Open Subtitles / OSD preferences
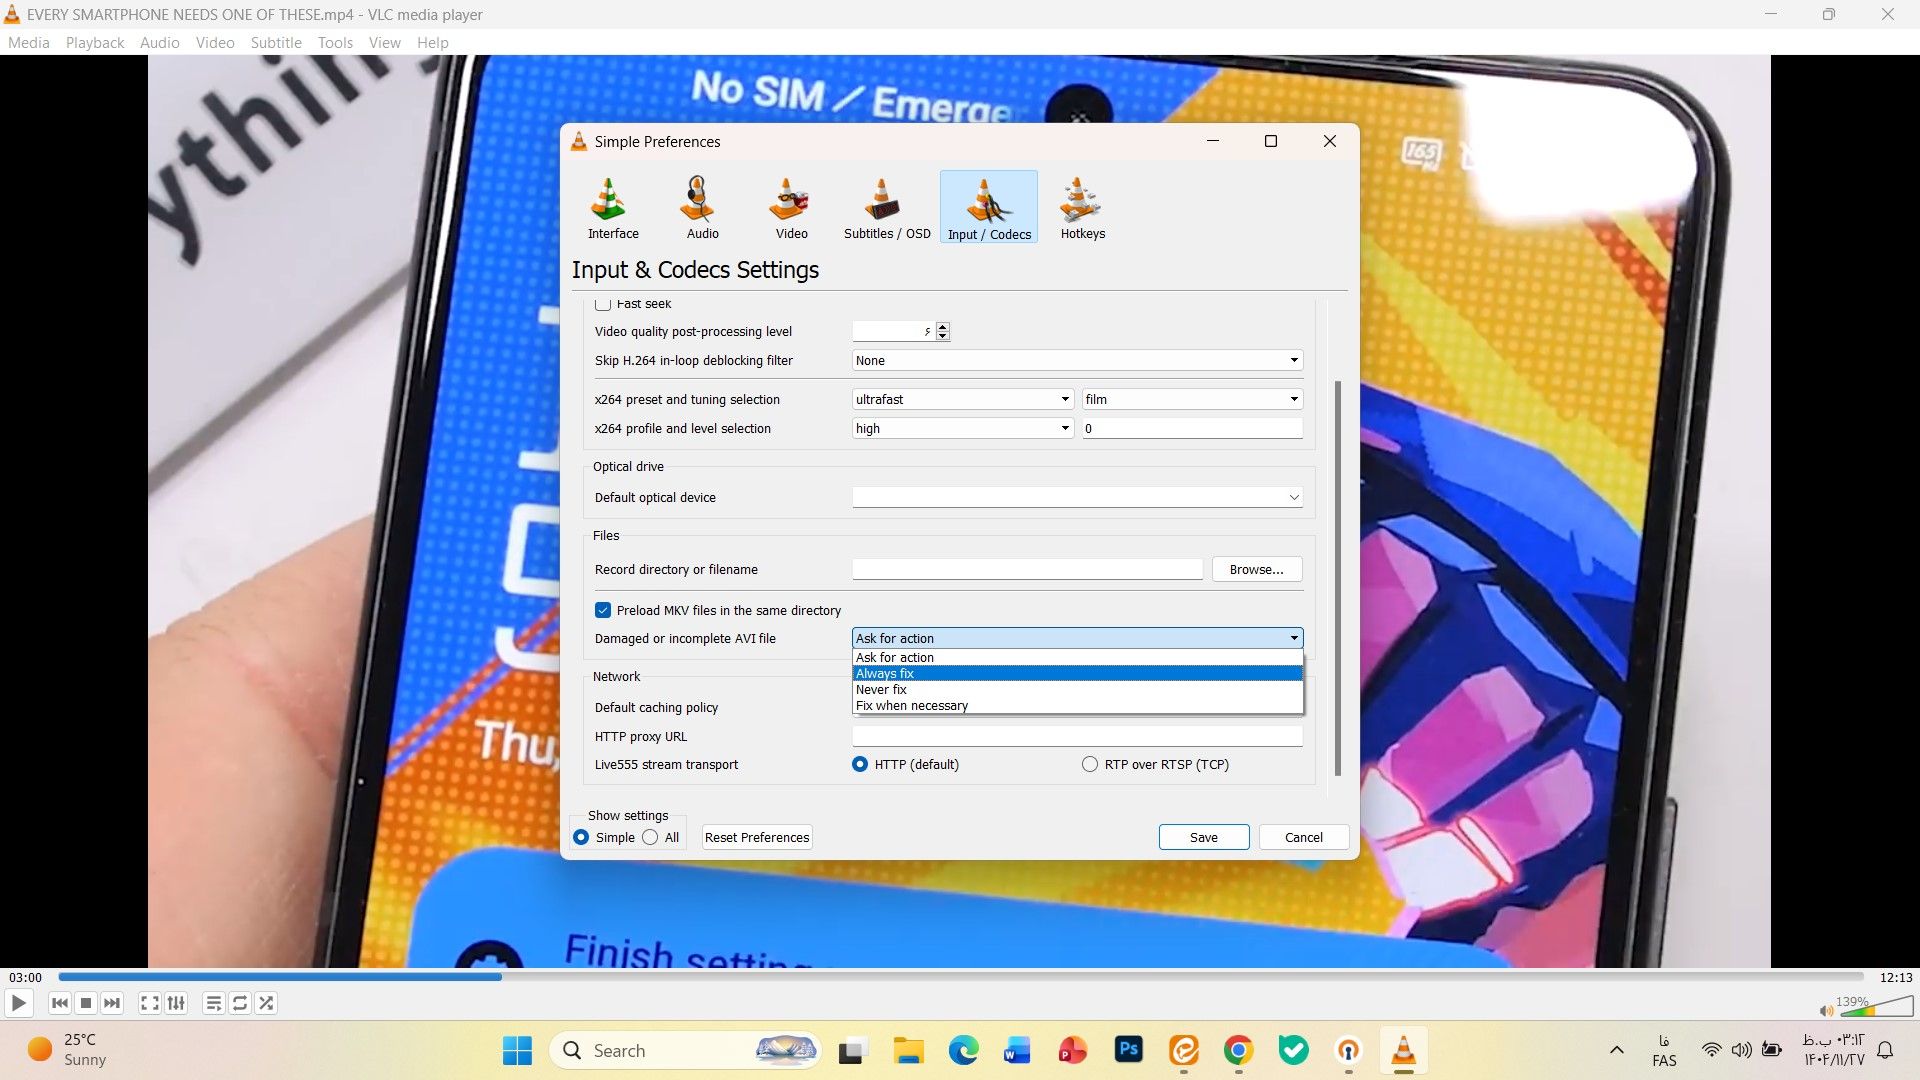Image resolution: width=1920 pixels, height=1080 pixels. point(885,207)
